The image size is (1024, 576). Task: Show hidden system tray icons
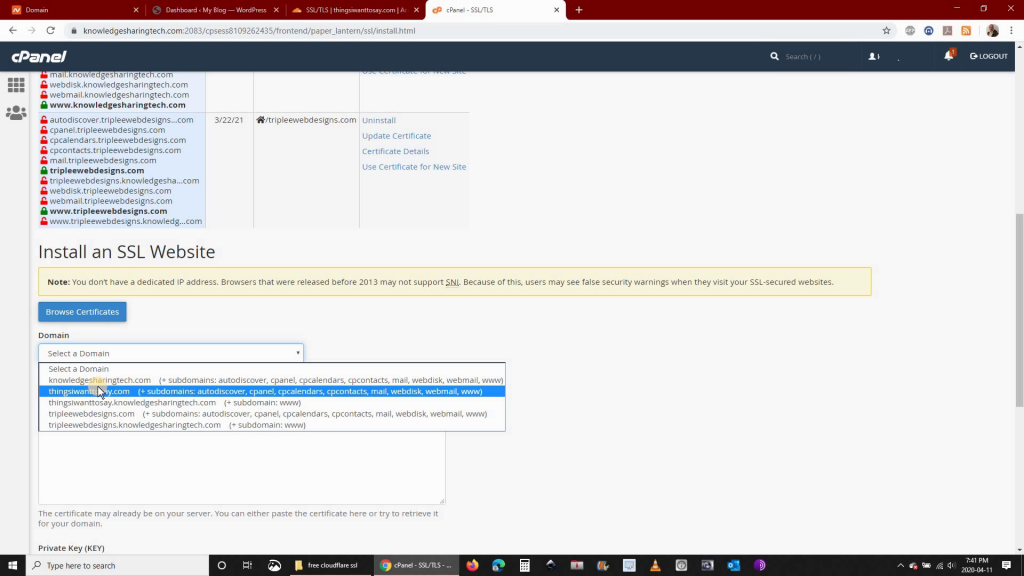coord(901,566)
